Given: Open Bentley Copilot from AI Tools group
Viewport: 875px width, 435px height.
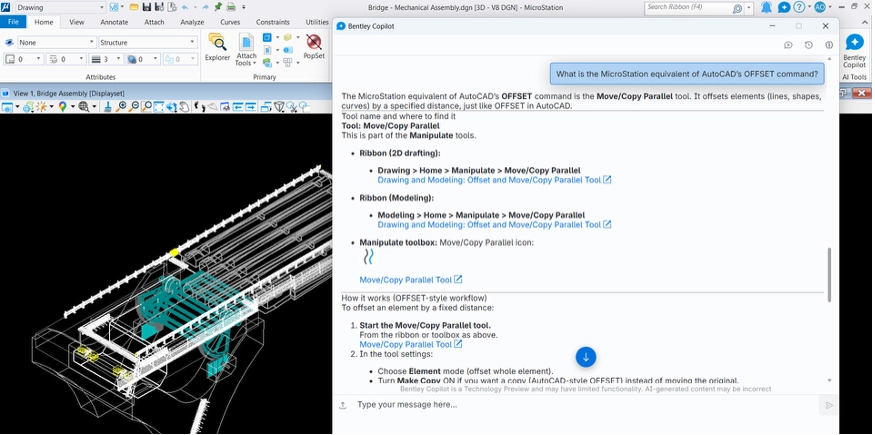Looking at the screenshot, I should [854, 50].
